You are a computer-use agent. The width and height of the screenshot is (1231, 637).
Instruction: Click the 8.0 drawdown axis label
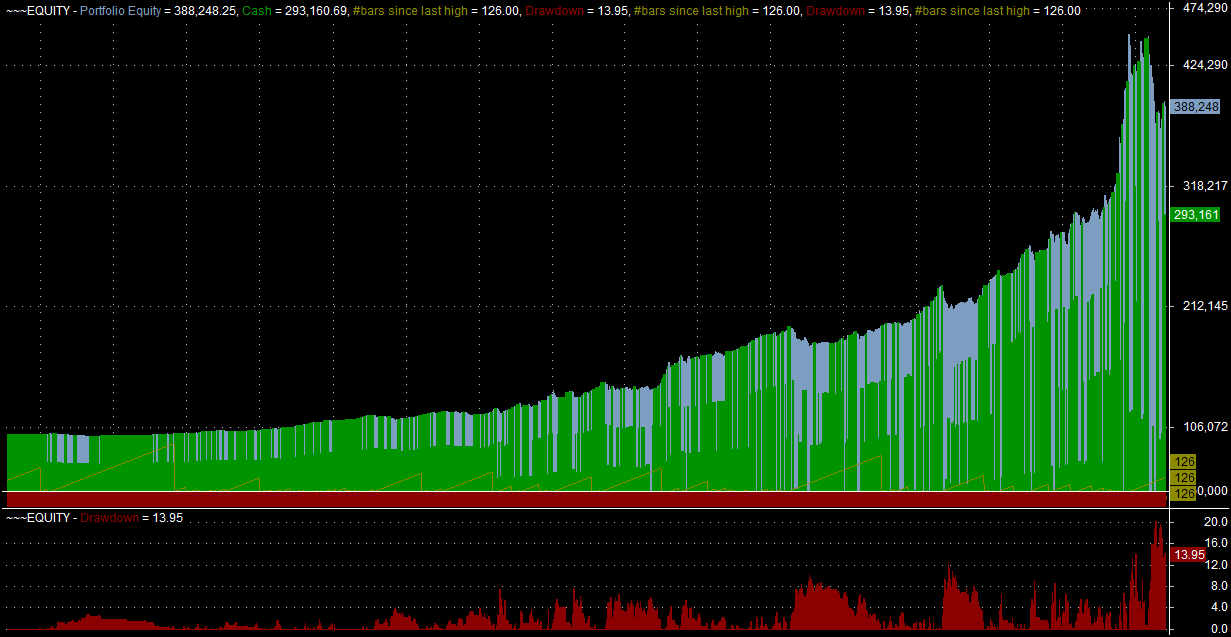point(1217,586)
